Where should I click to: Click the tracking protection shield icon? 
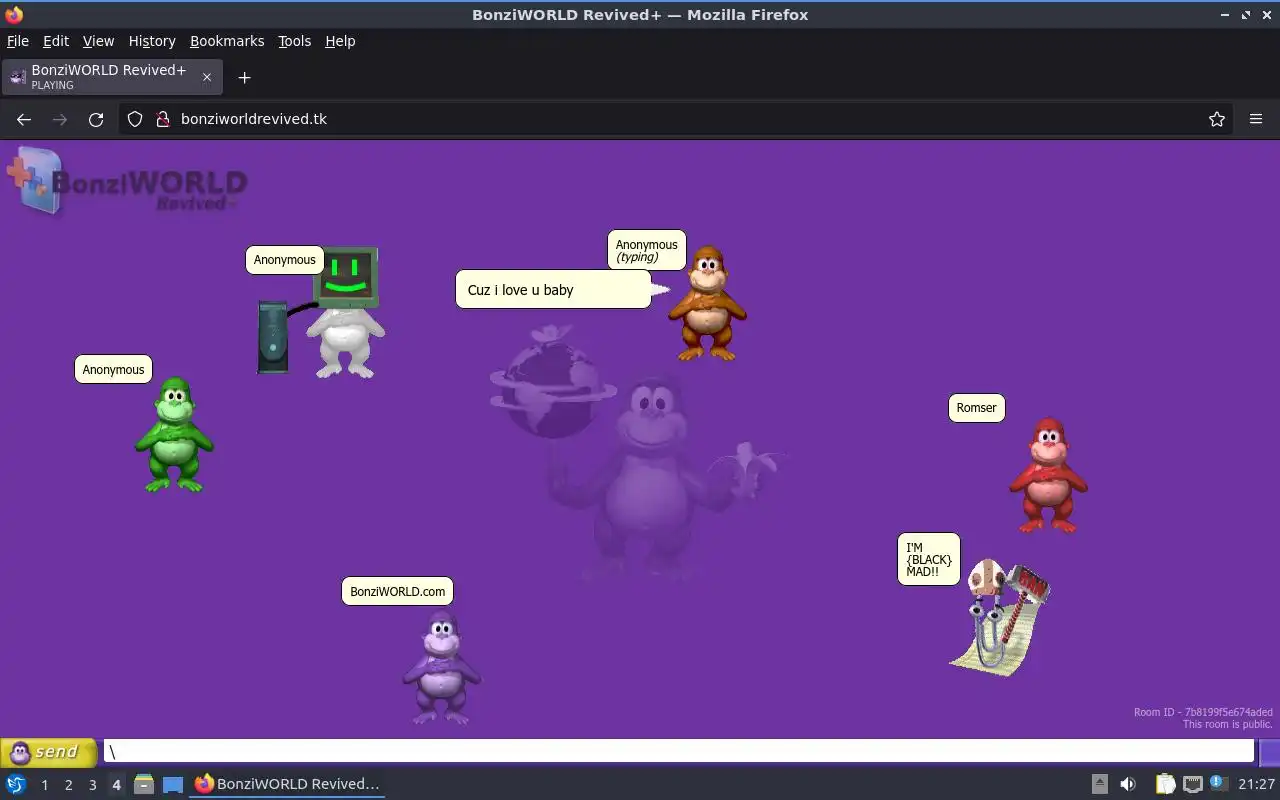tap(135, 119)
